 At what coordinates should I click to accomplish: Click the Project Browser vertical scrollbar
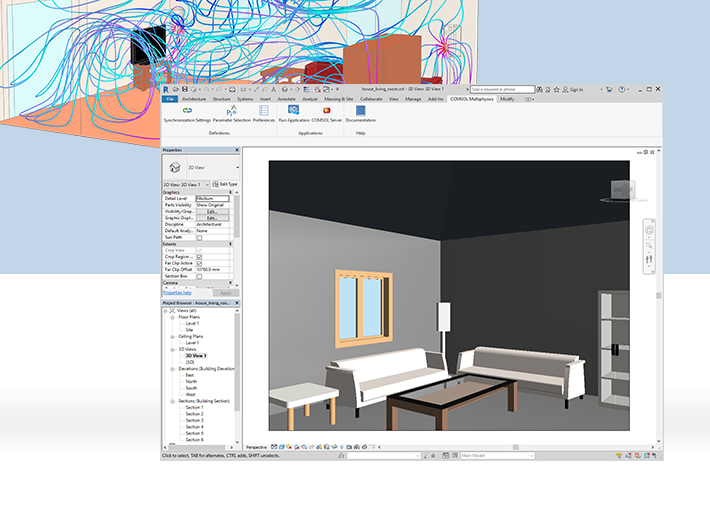[237, 362]
